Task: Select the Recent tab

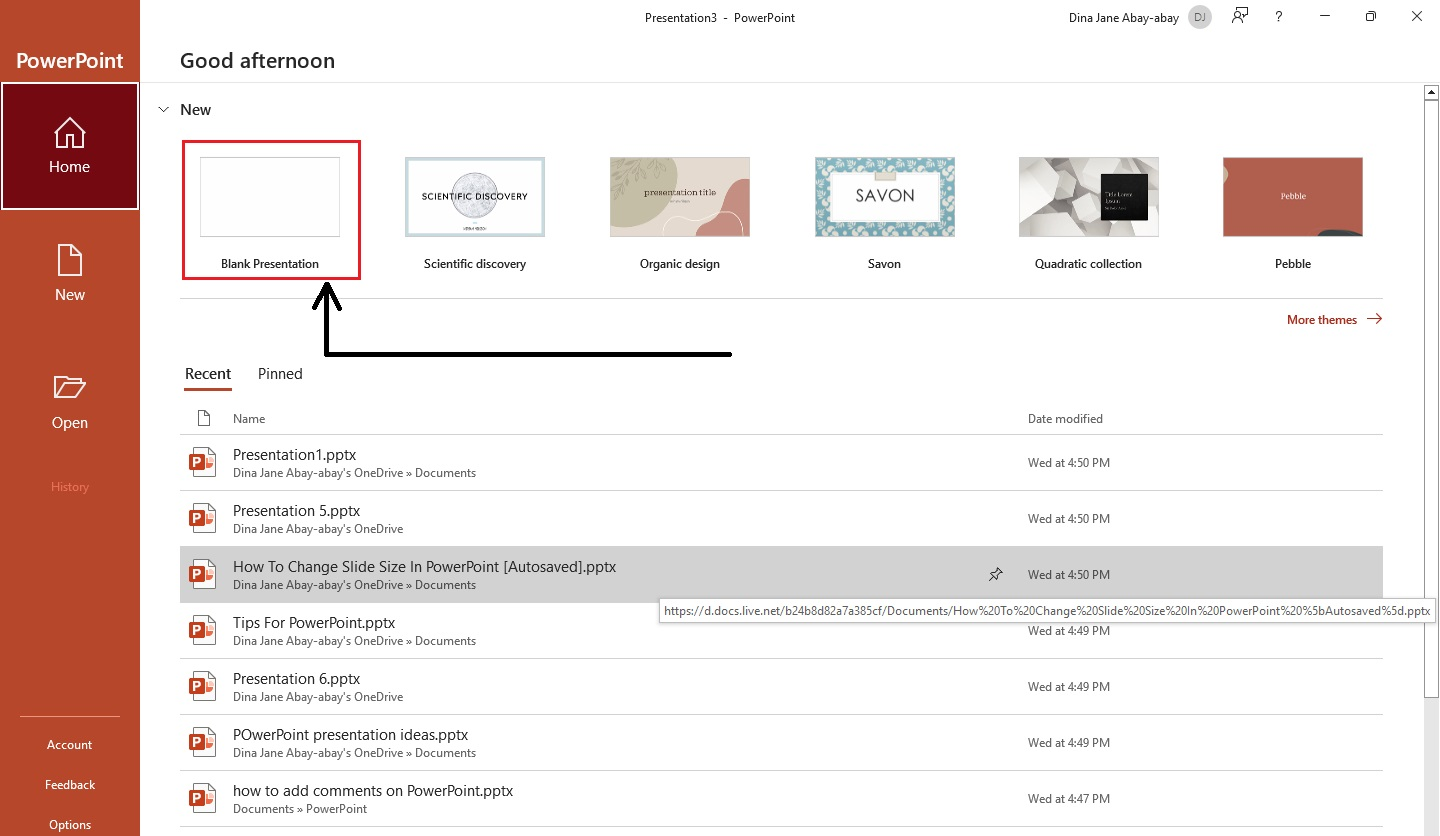Action: pyautogui.click(x=208, y=373)
